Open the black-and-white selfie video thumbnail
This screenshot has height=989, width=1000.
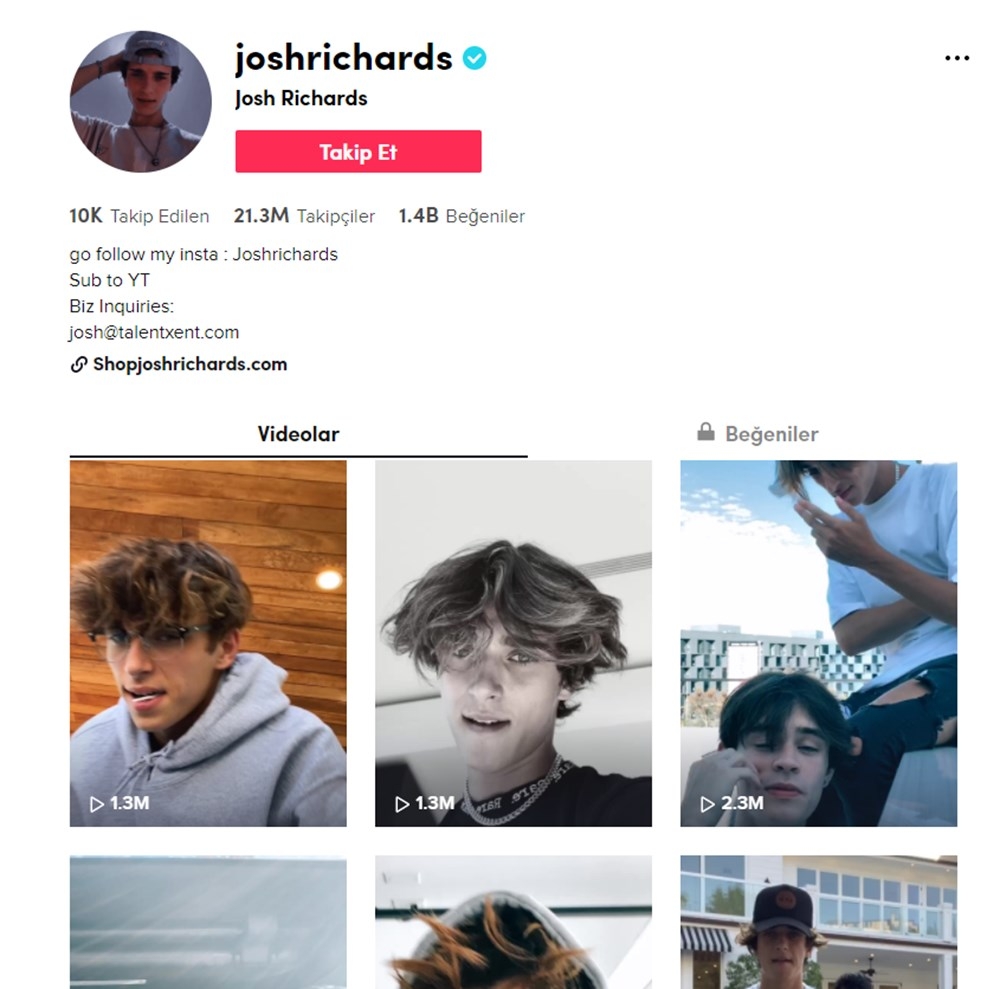[513, 643]
